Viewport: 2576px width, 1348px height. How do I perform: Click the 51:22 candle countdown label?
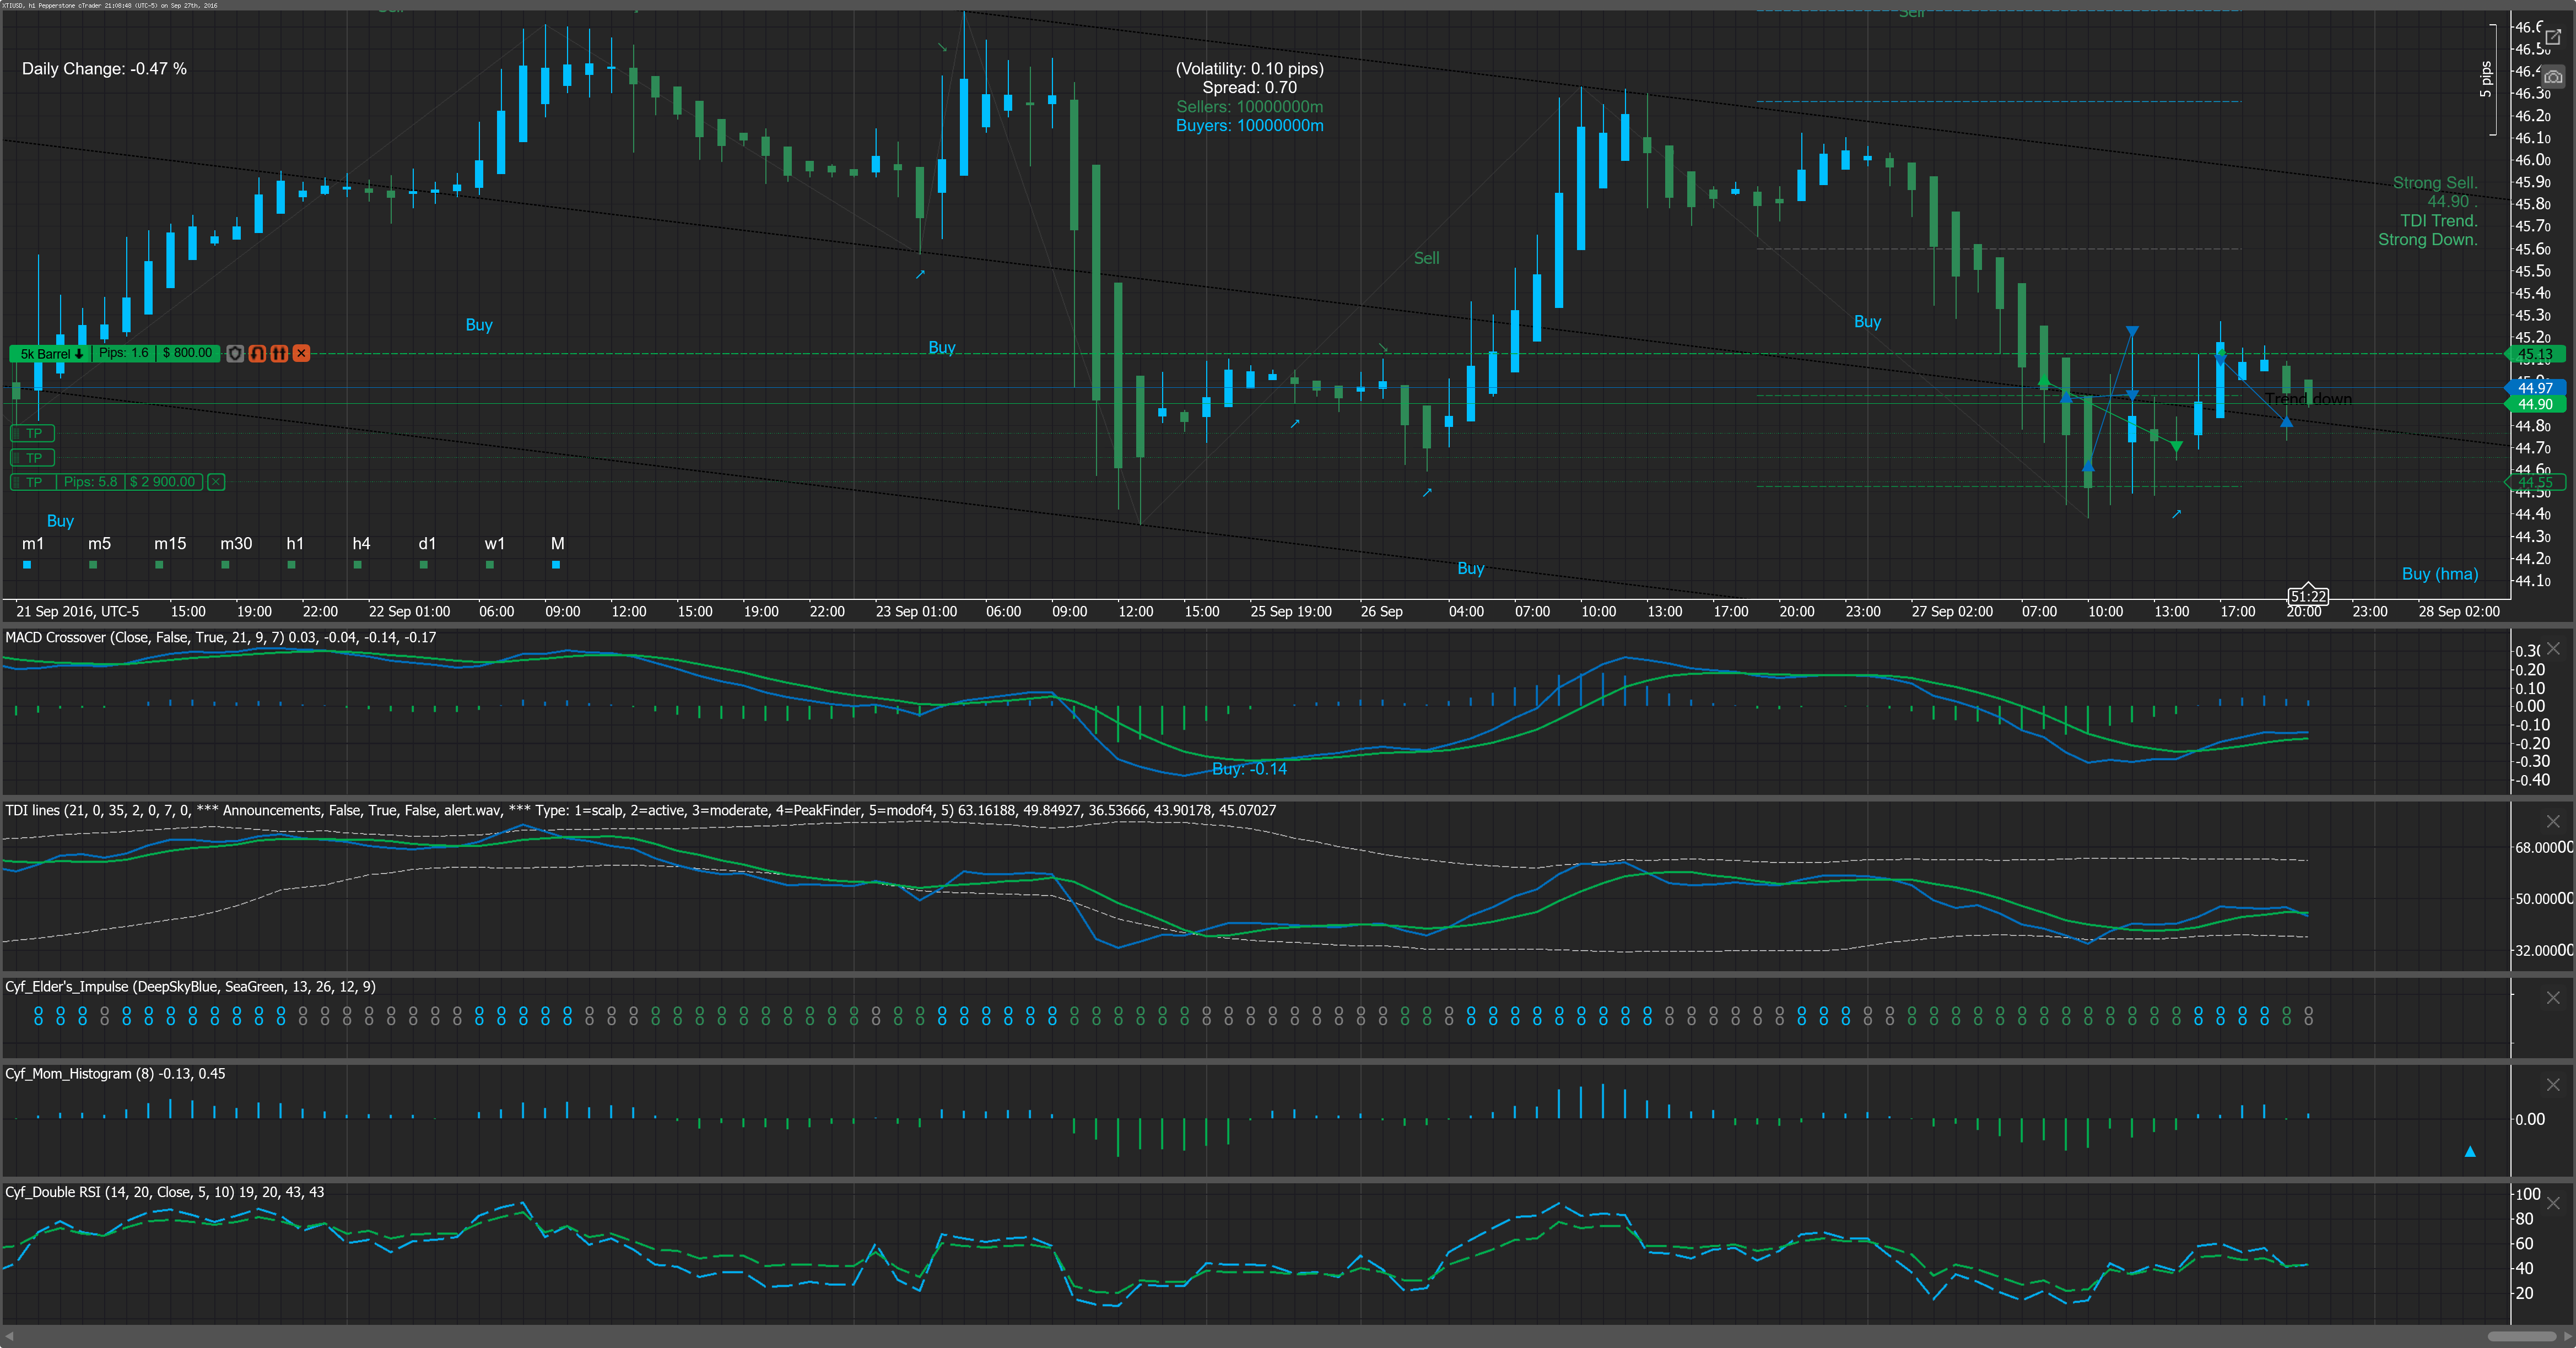[x=2308, y=596]
